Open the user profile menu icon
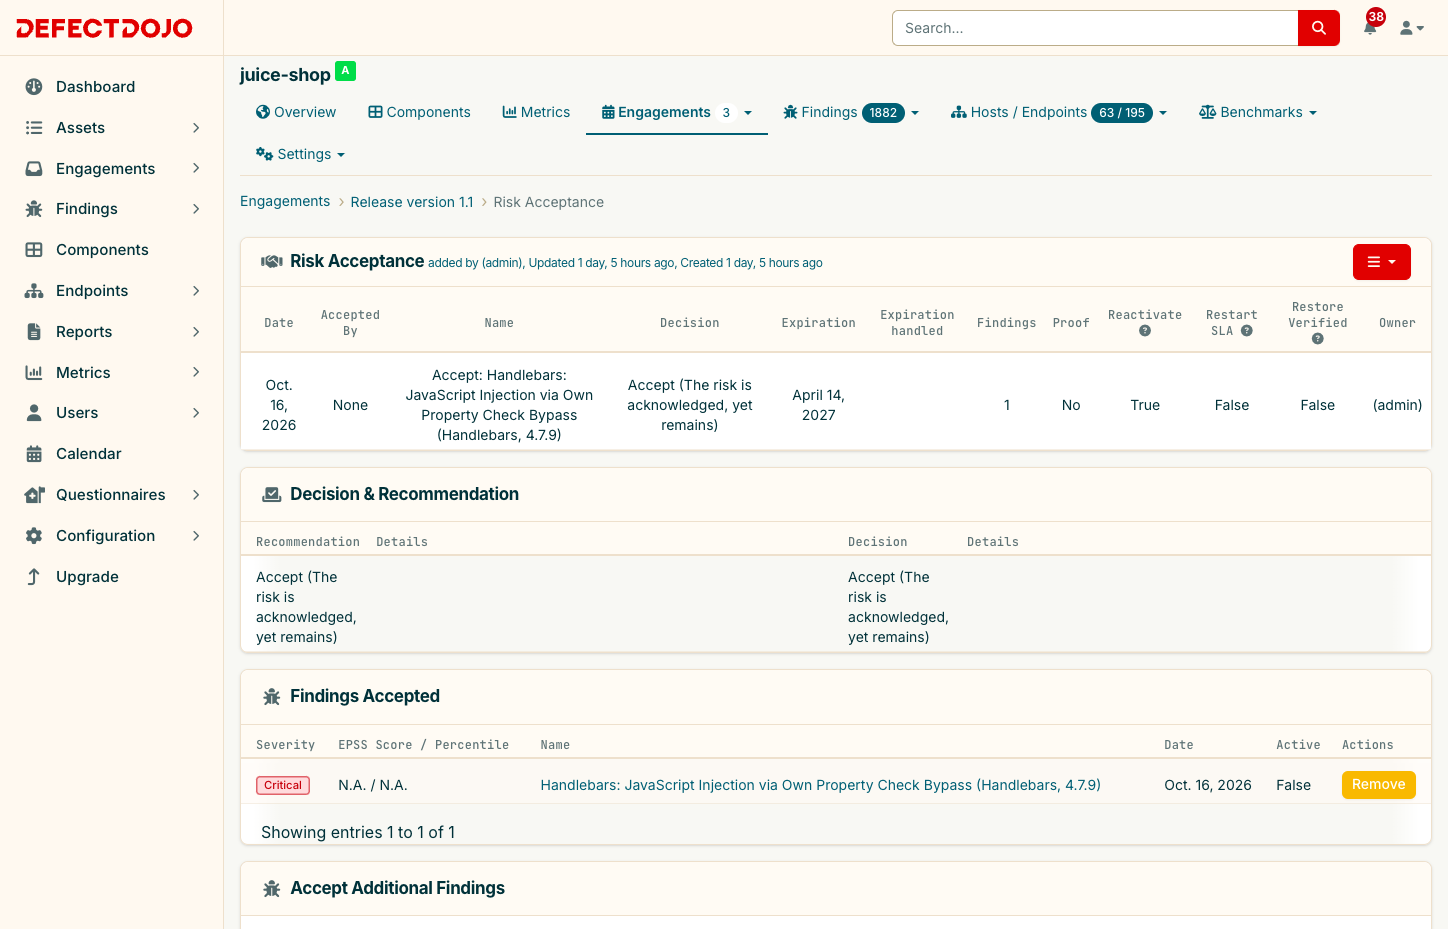The height and width of the screenshot is (929, 1448). click(1411, 28)
